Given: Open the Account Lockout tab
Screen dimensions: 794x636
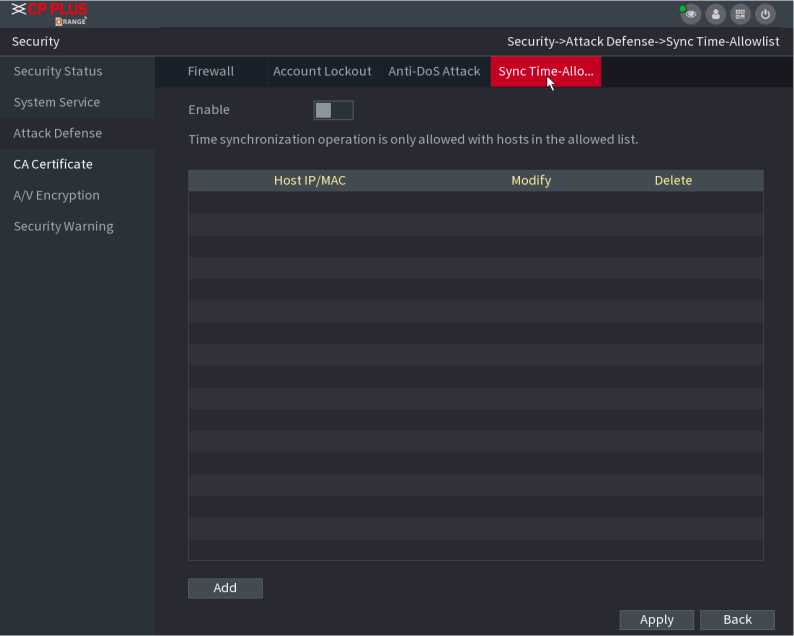Looking at the screenshot, I should click(322, 72).
